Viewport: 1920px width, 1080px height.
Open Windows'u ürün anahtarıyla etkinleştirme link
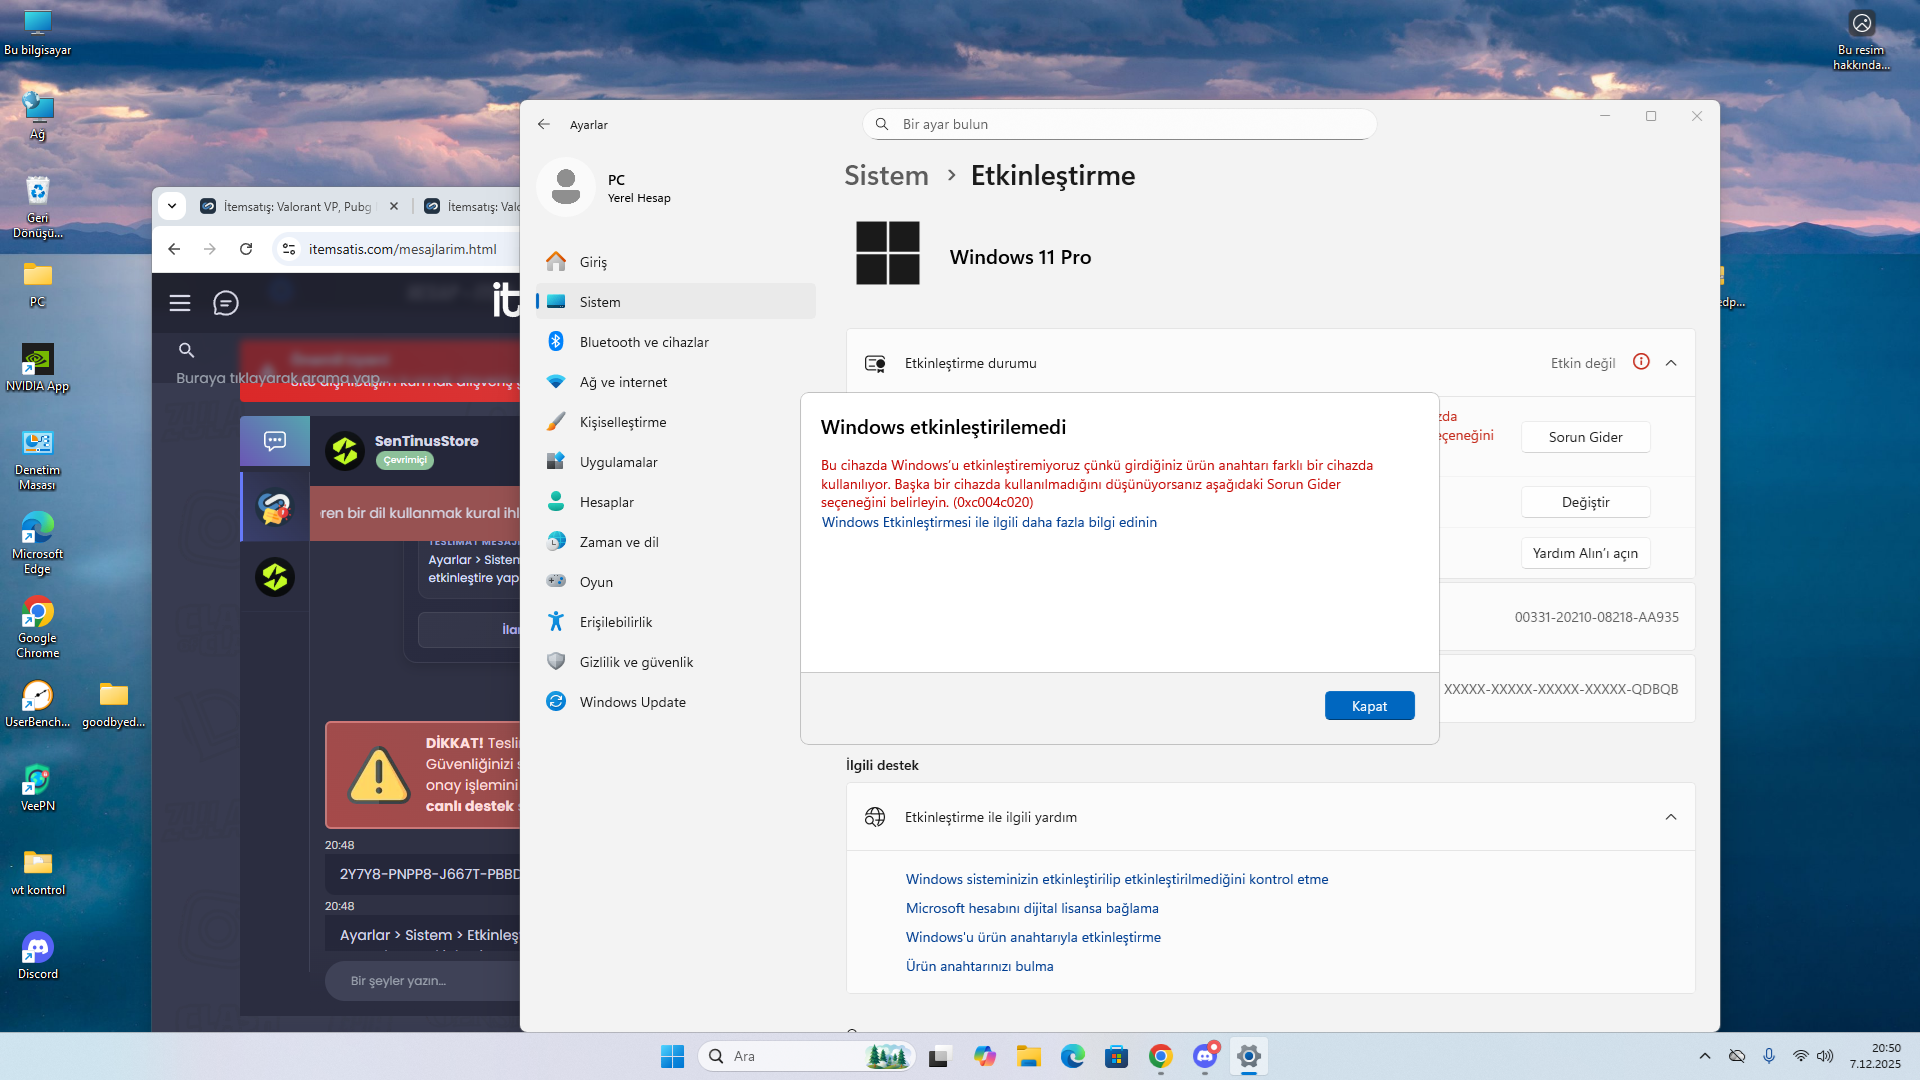1033,937
